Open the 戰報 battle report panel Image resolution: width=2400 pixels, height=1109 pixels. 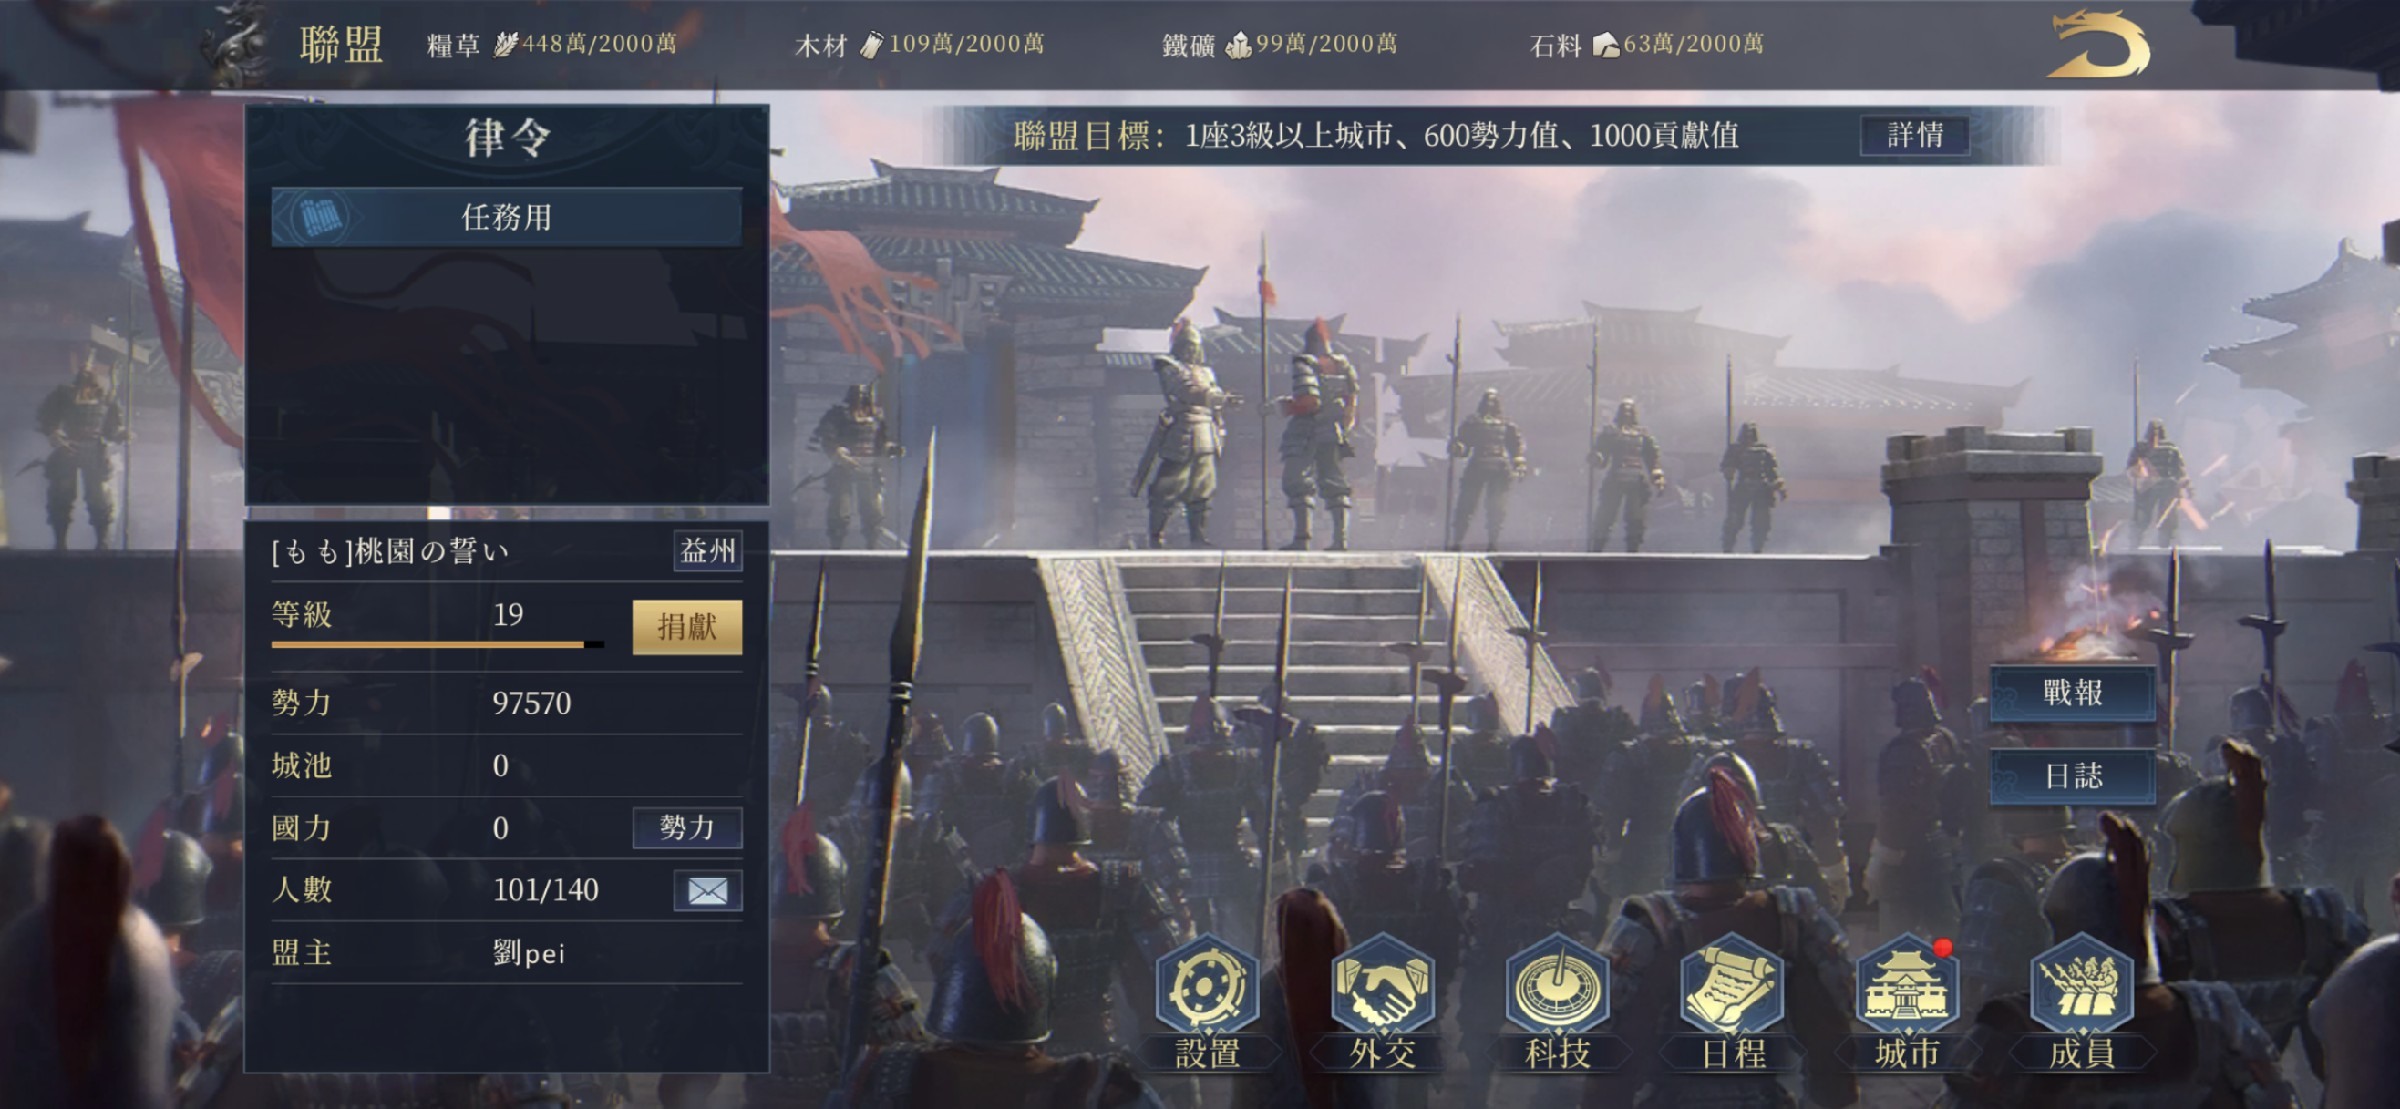(x=2072, y=692)
